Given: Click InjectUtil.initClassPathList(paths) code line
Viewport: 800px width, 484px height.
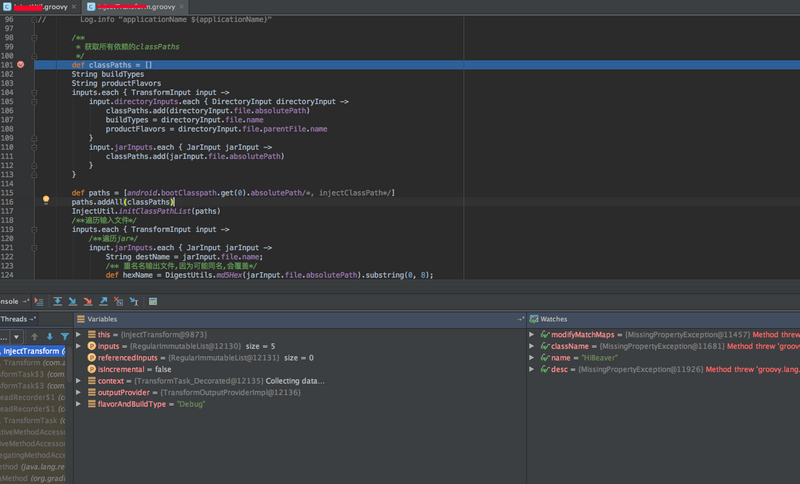Looking at the screenshot, I should point(146,211).
